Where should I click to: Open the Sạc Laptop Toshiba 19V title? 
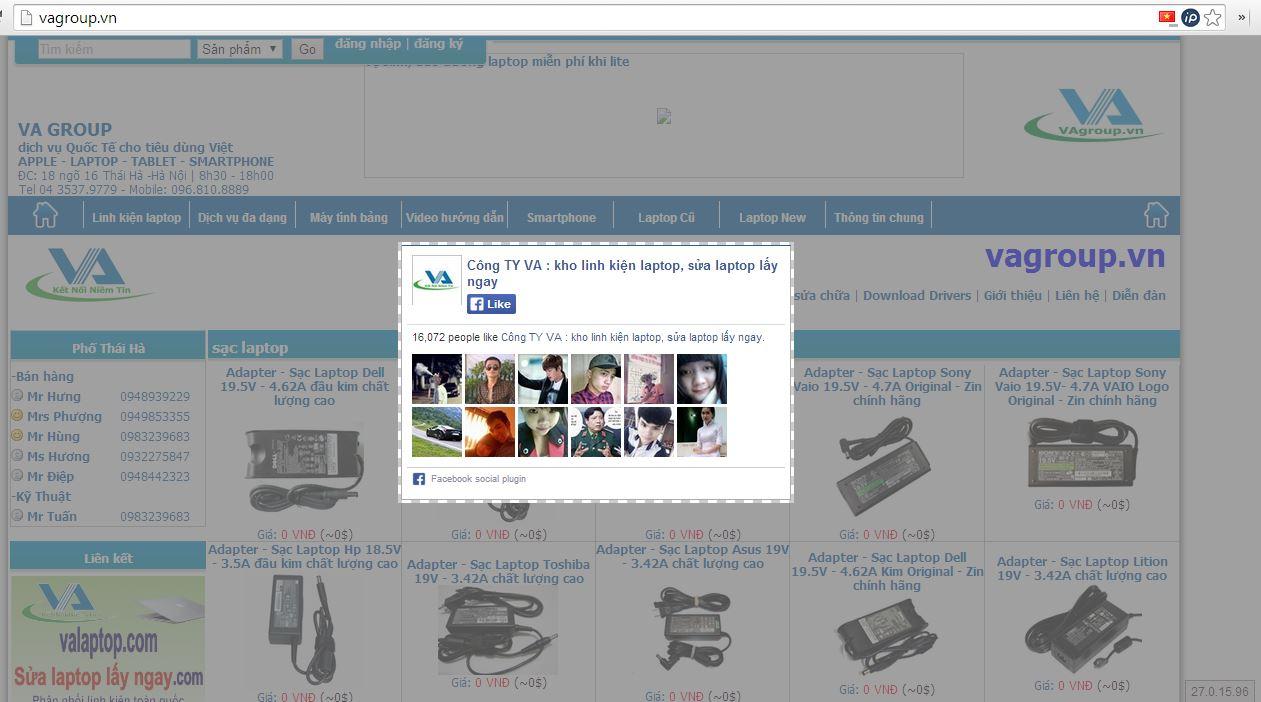pyautogui.click(x=498, y=571)
